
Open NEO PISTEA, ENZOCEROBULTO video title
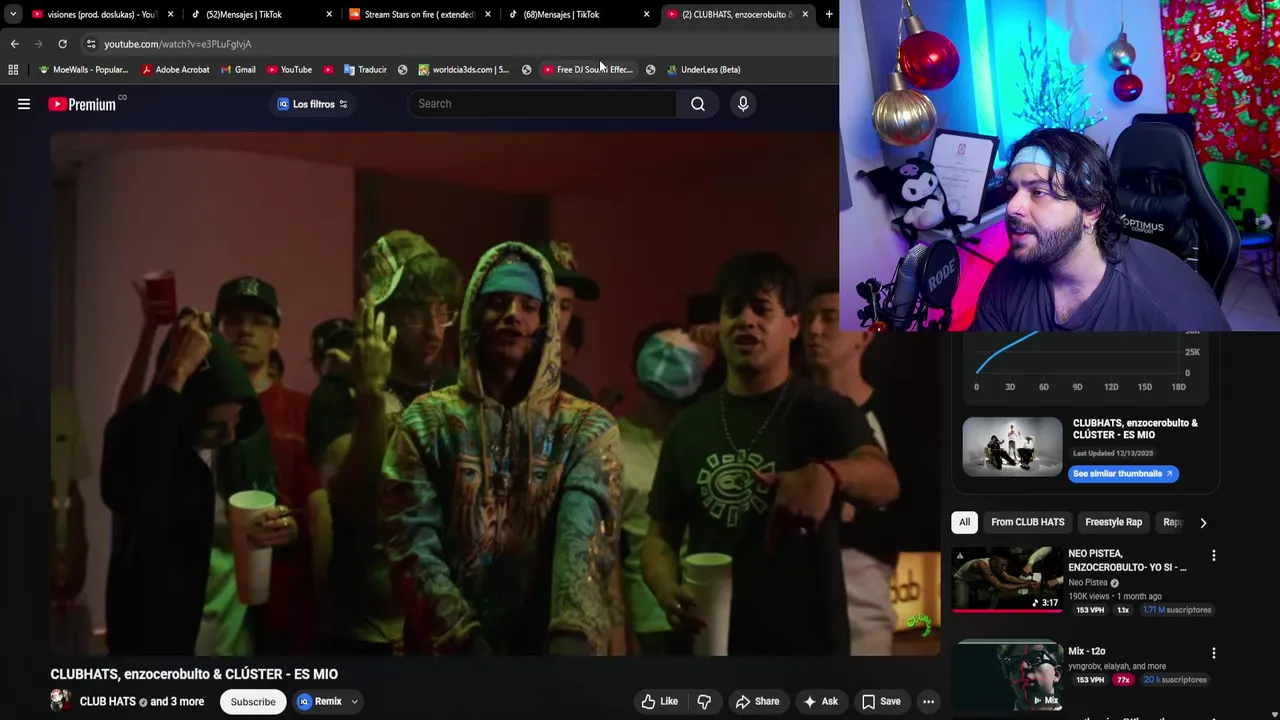[x=1127, y=560]
